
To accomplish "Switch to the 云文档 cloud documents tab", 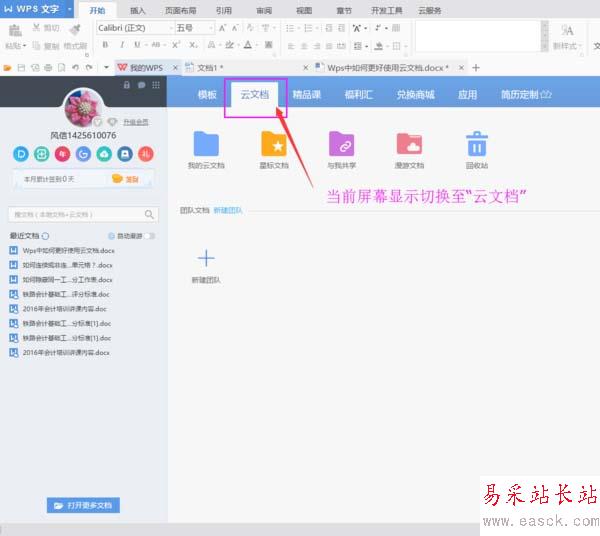I will coord(254,94).
